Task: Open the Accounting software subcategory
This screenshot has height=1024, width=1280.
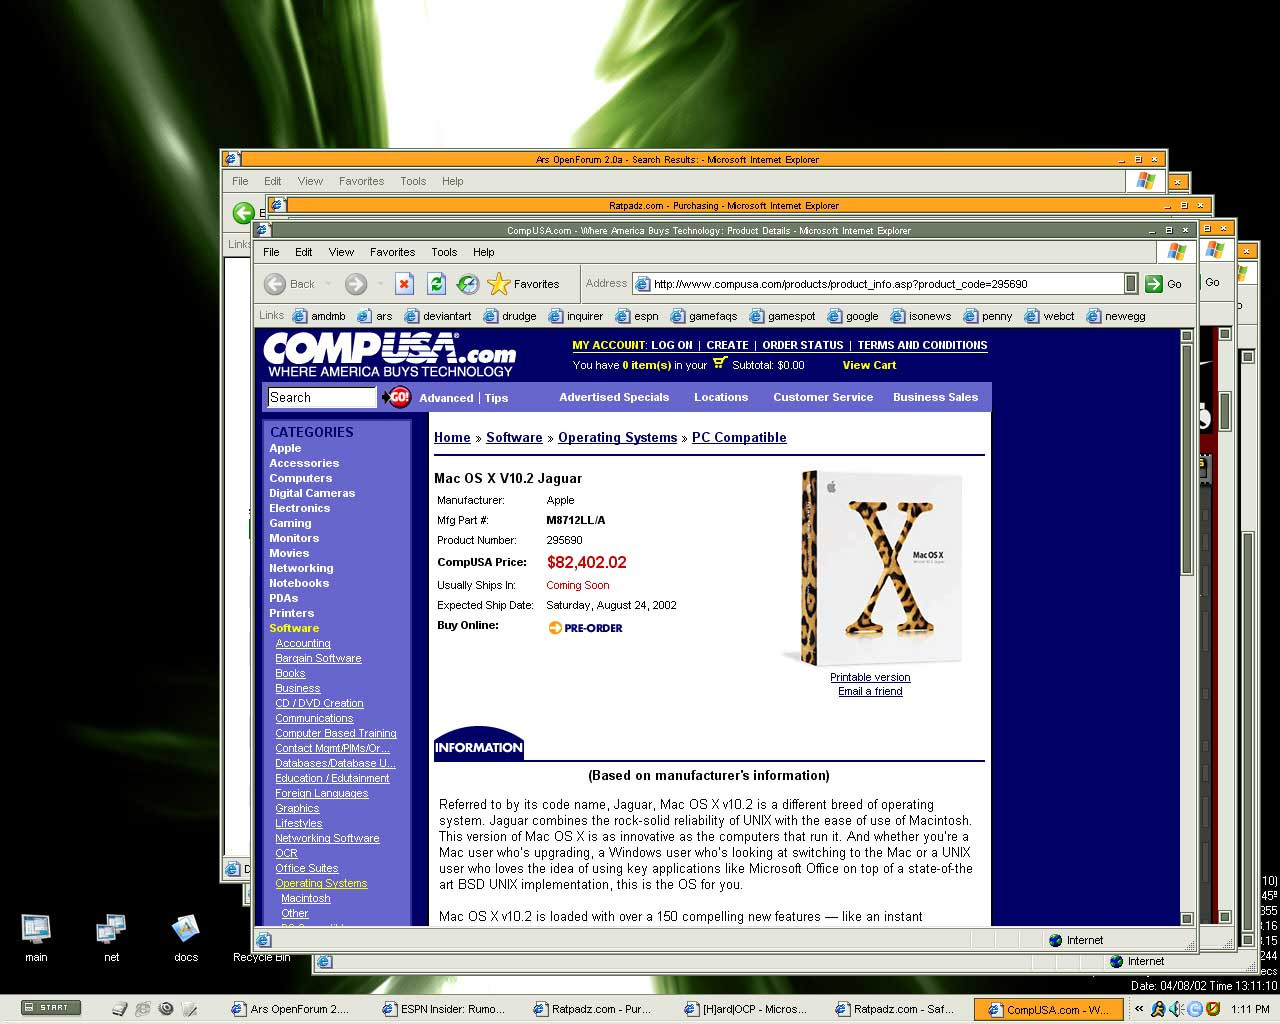Action: 303,643
